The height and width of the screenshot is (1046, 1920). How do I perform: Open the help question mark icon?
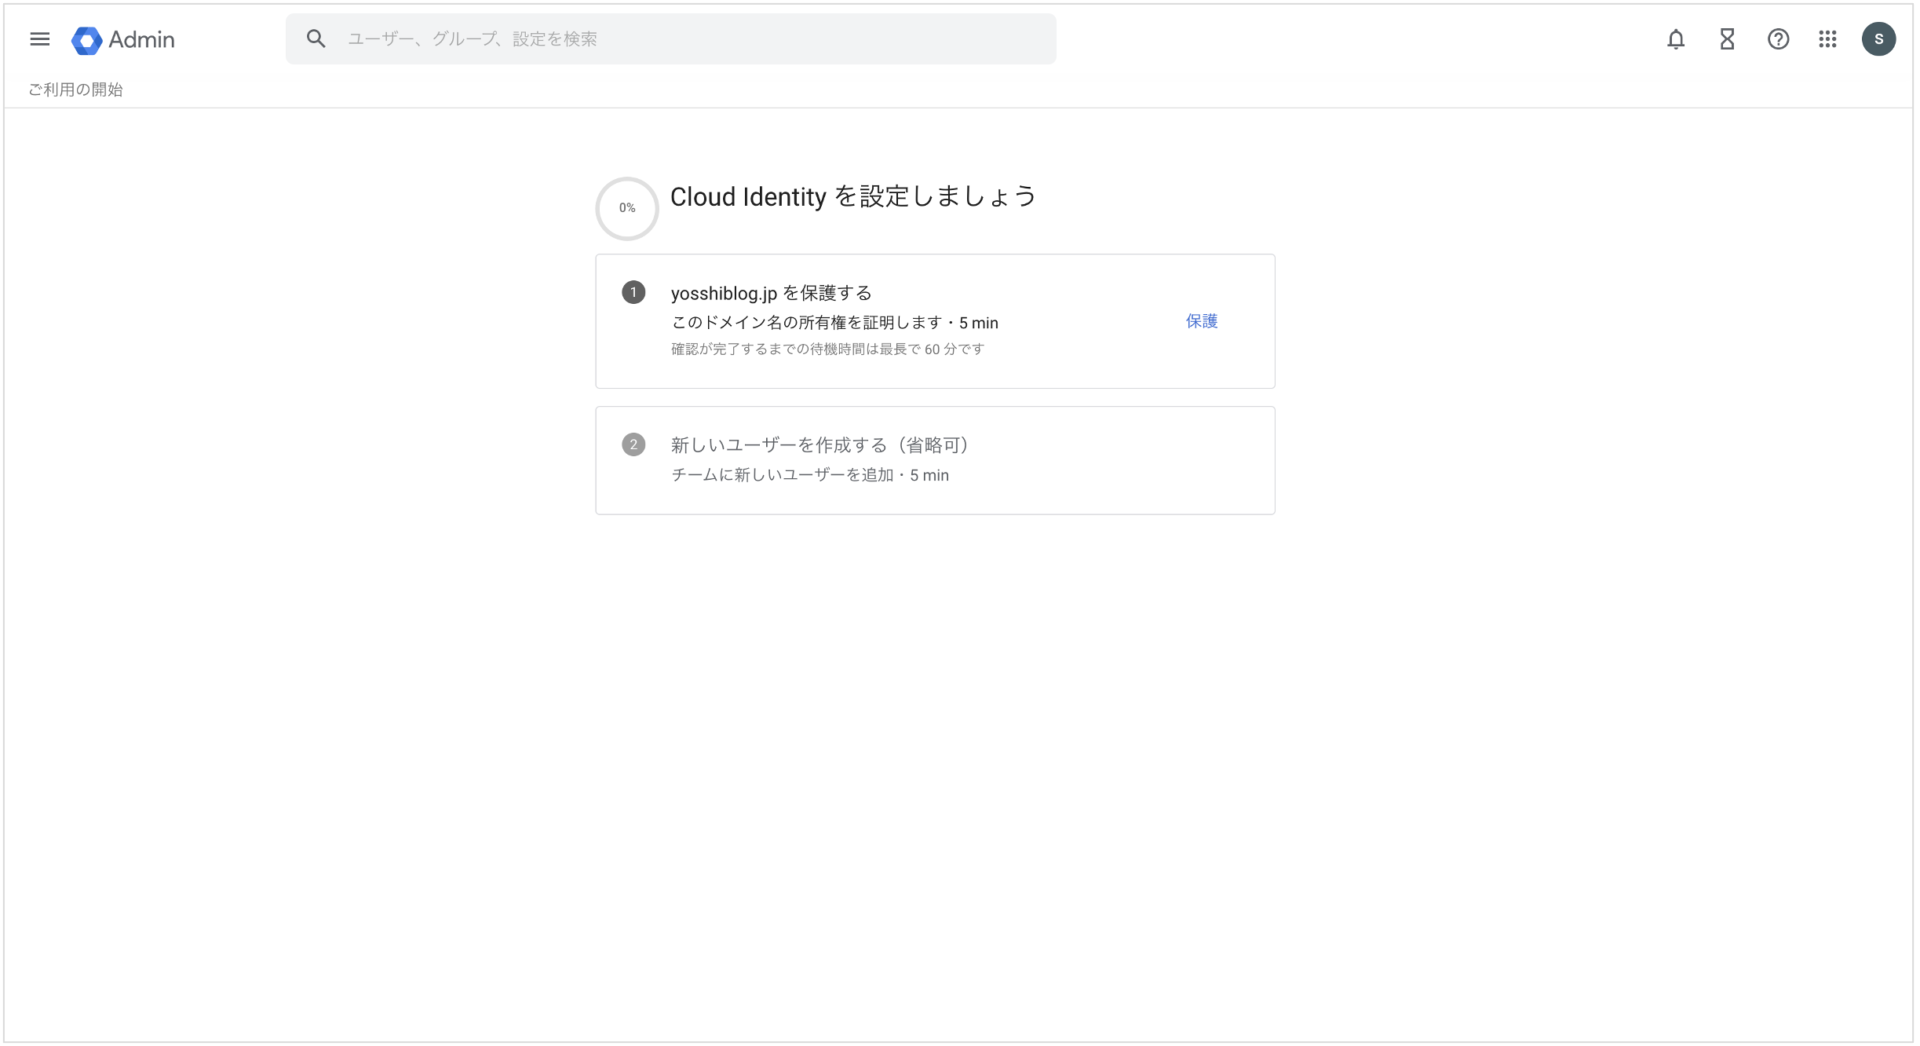click(x=1778, y=39)
